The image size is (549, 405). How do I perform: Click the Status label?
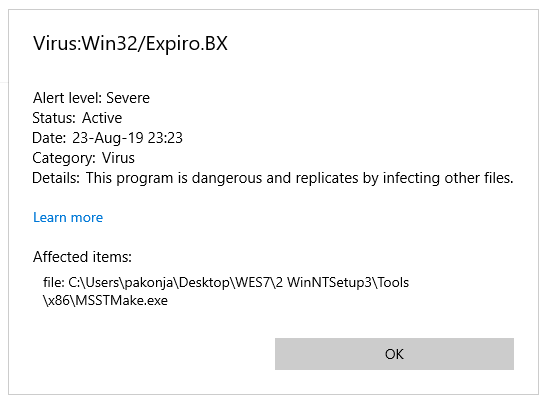[x=54, y=118]
